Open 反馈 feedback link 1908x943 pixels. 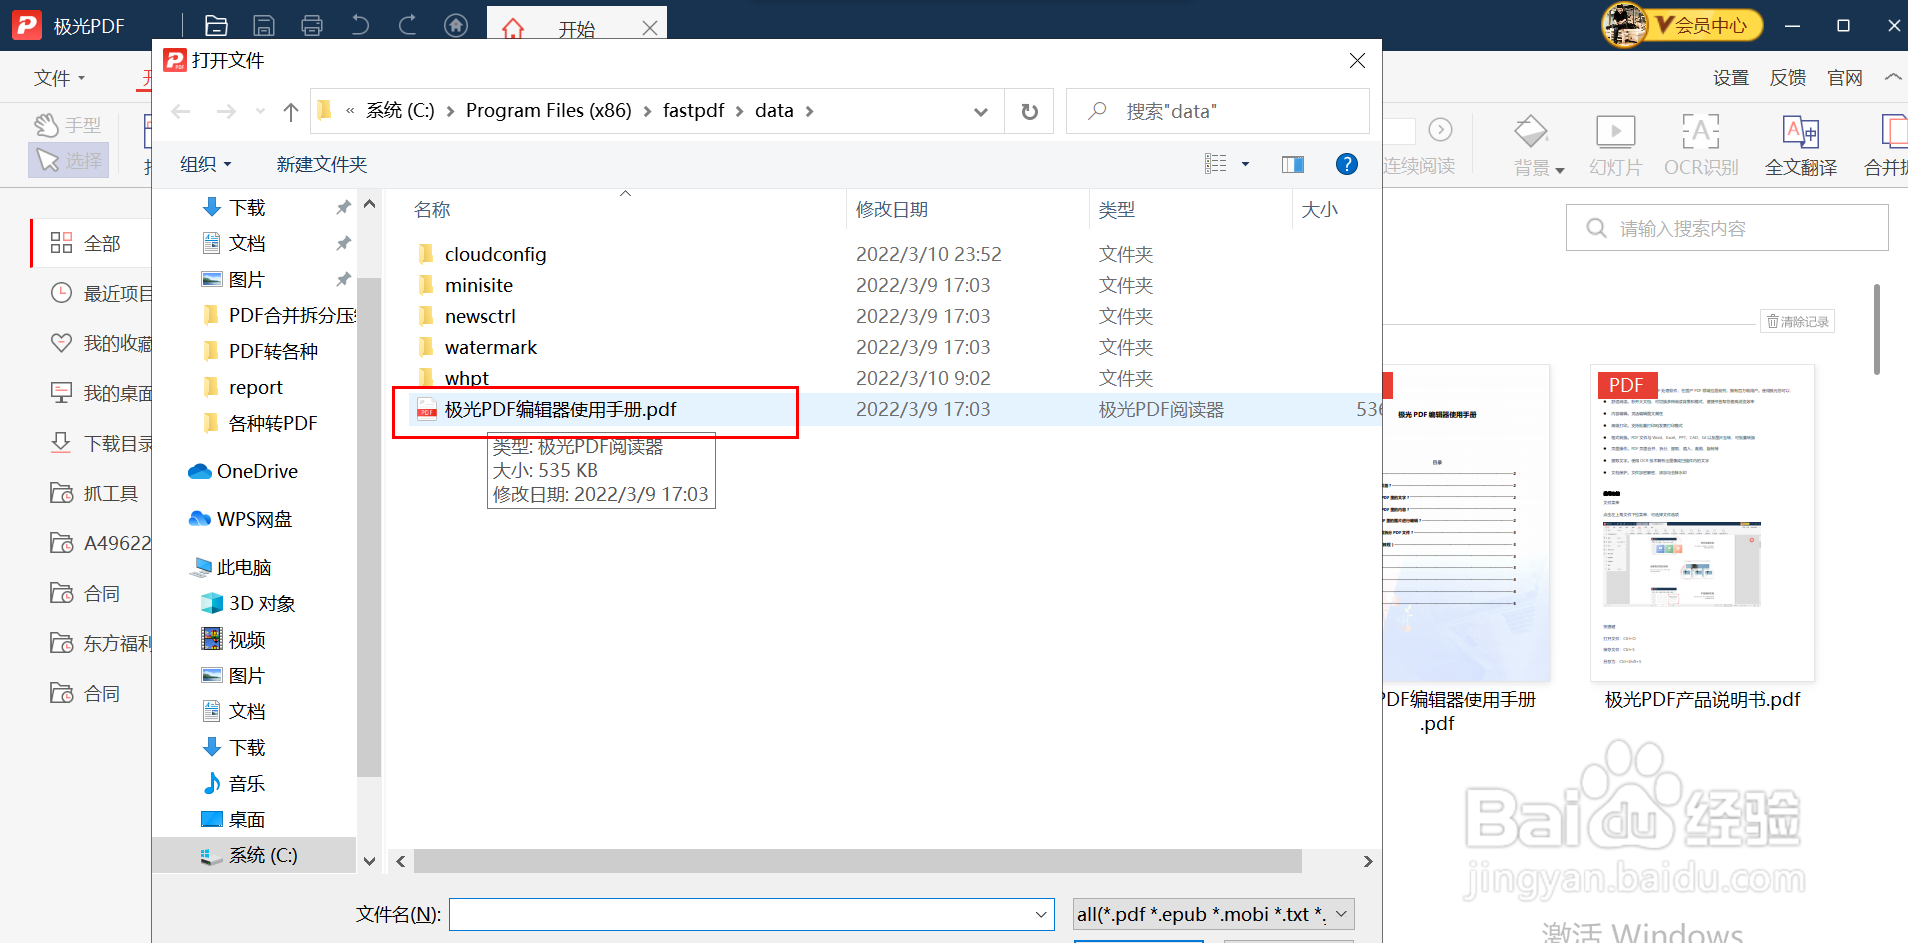click(1787, 77)
